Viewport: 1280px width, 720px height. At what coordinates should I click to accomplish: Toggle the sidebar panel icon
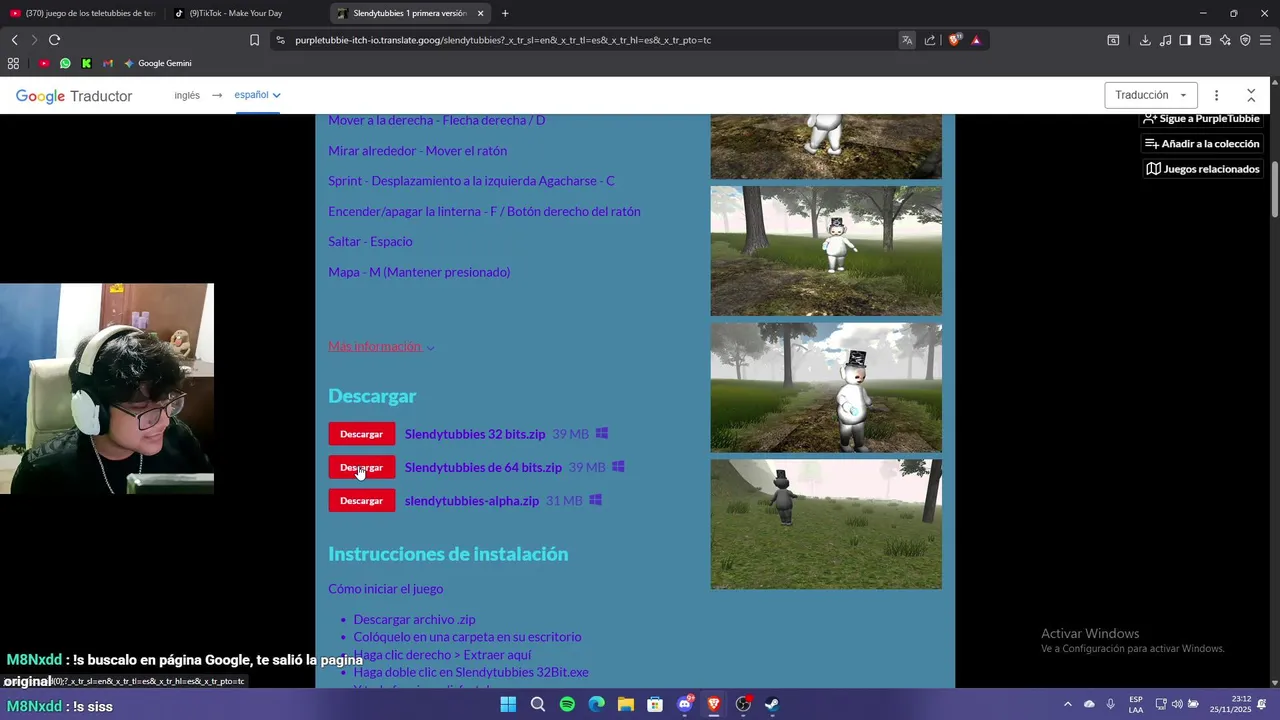click(x=1185, y=40)
